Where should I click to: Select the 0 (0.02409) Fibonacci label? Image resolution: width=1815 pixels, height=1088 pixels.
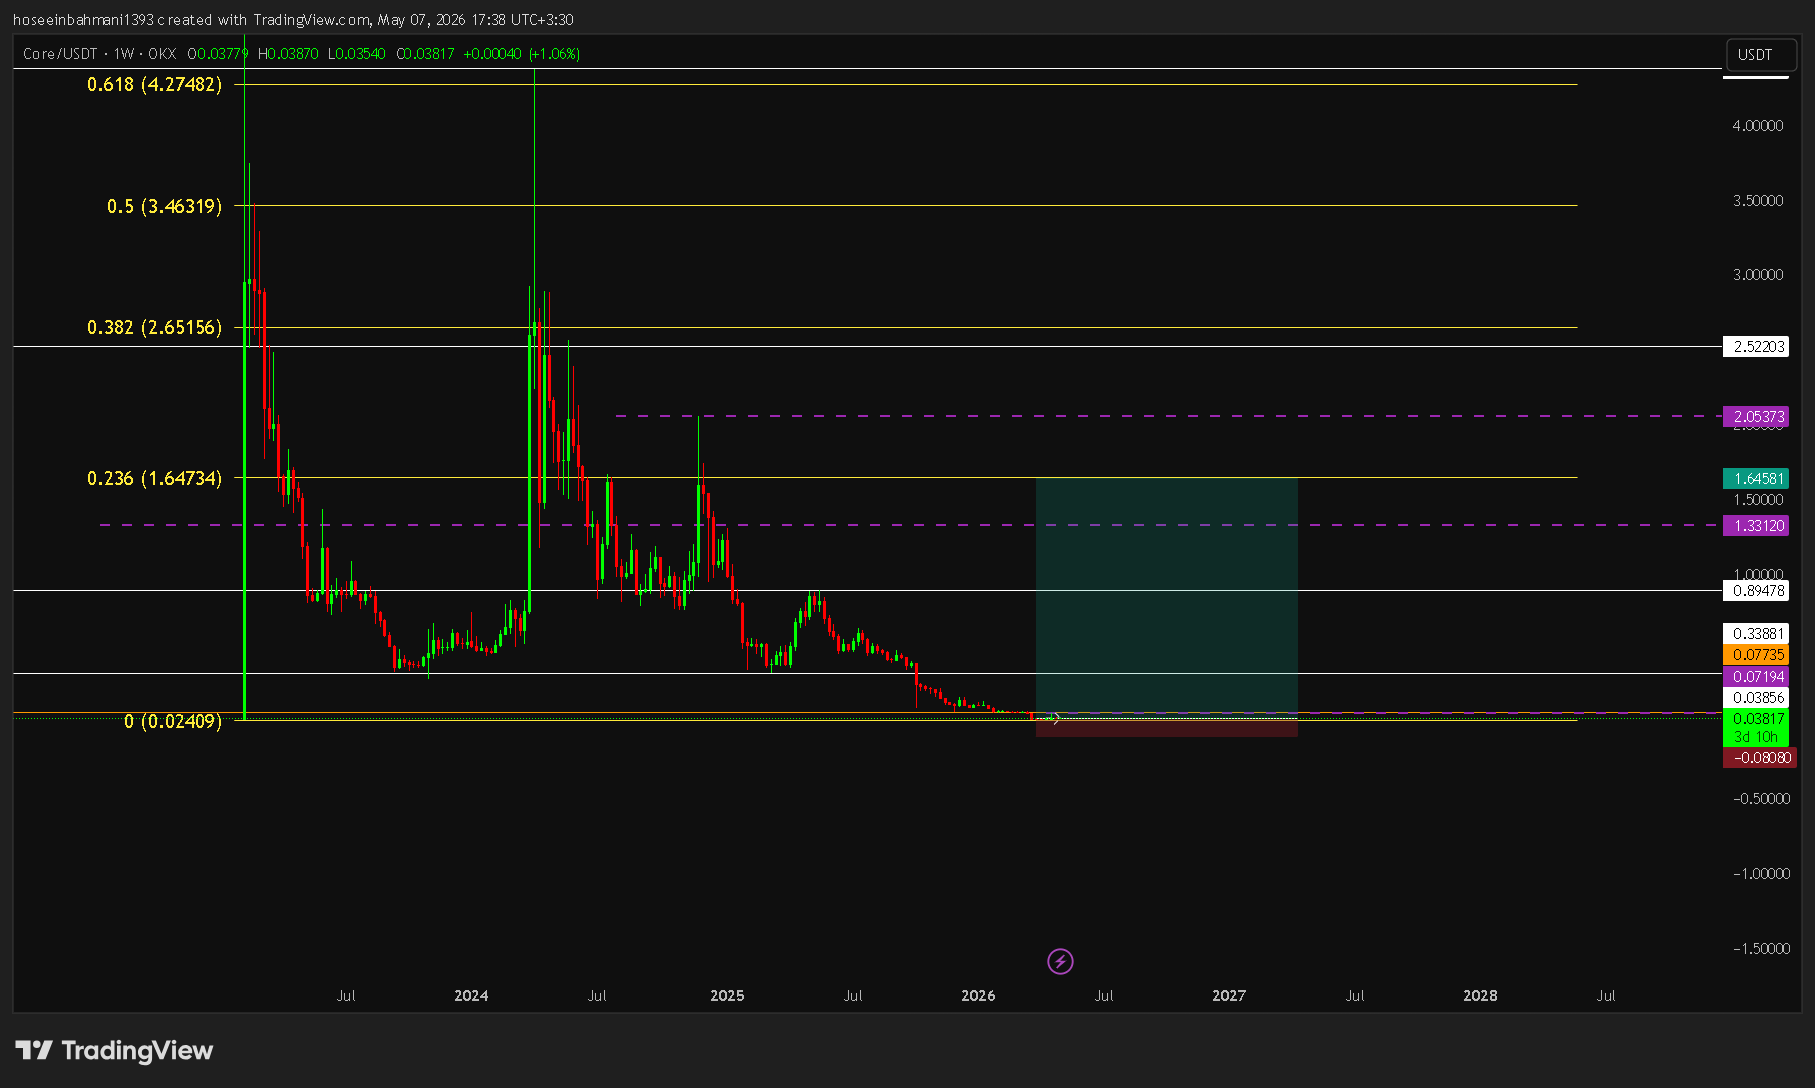point(173,721)
